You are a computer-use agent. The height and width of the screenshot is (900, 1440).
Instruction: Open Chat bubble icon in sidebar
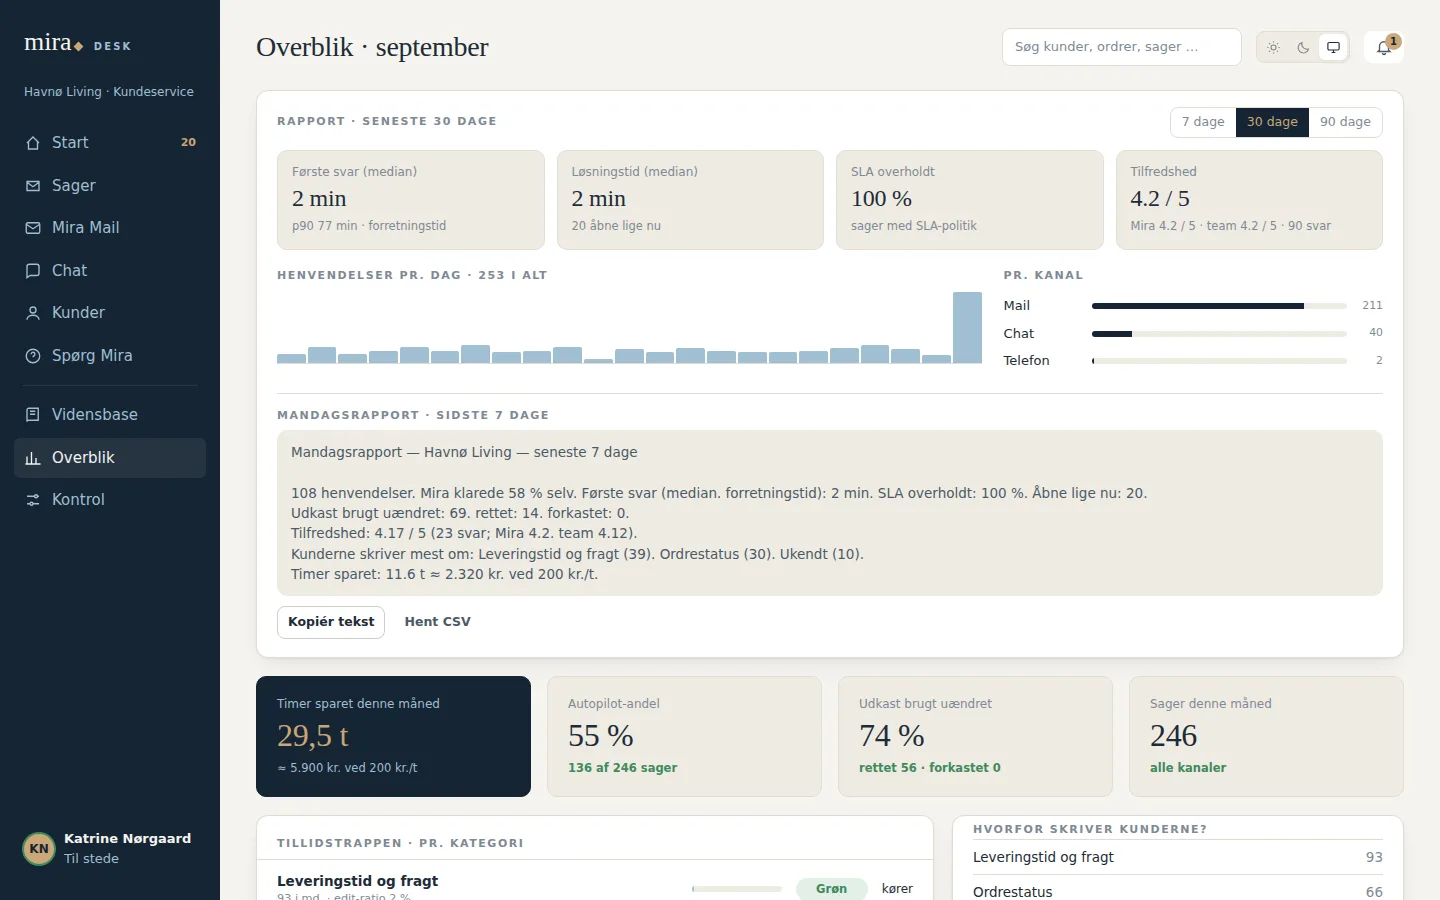tap(33, 271)
